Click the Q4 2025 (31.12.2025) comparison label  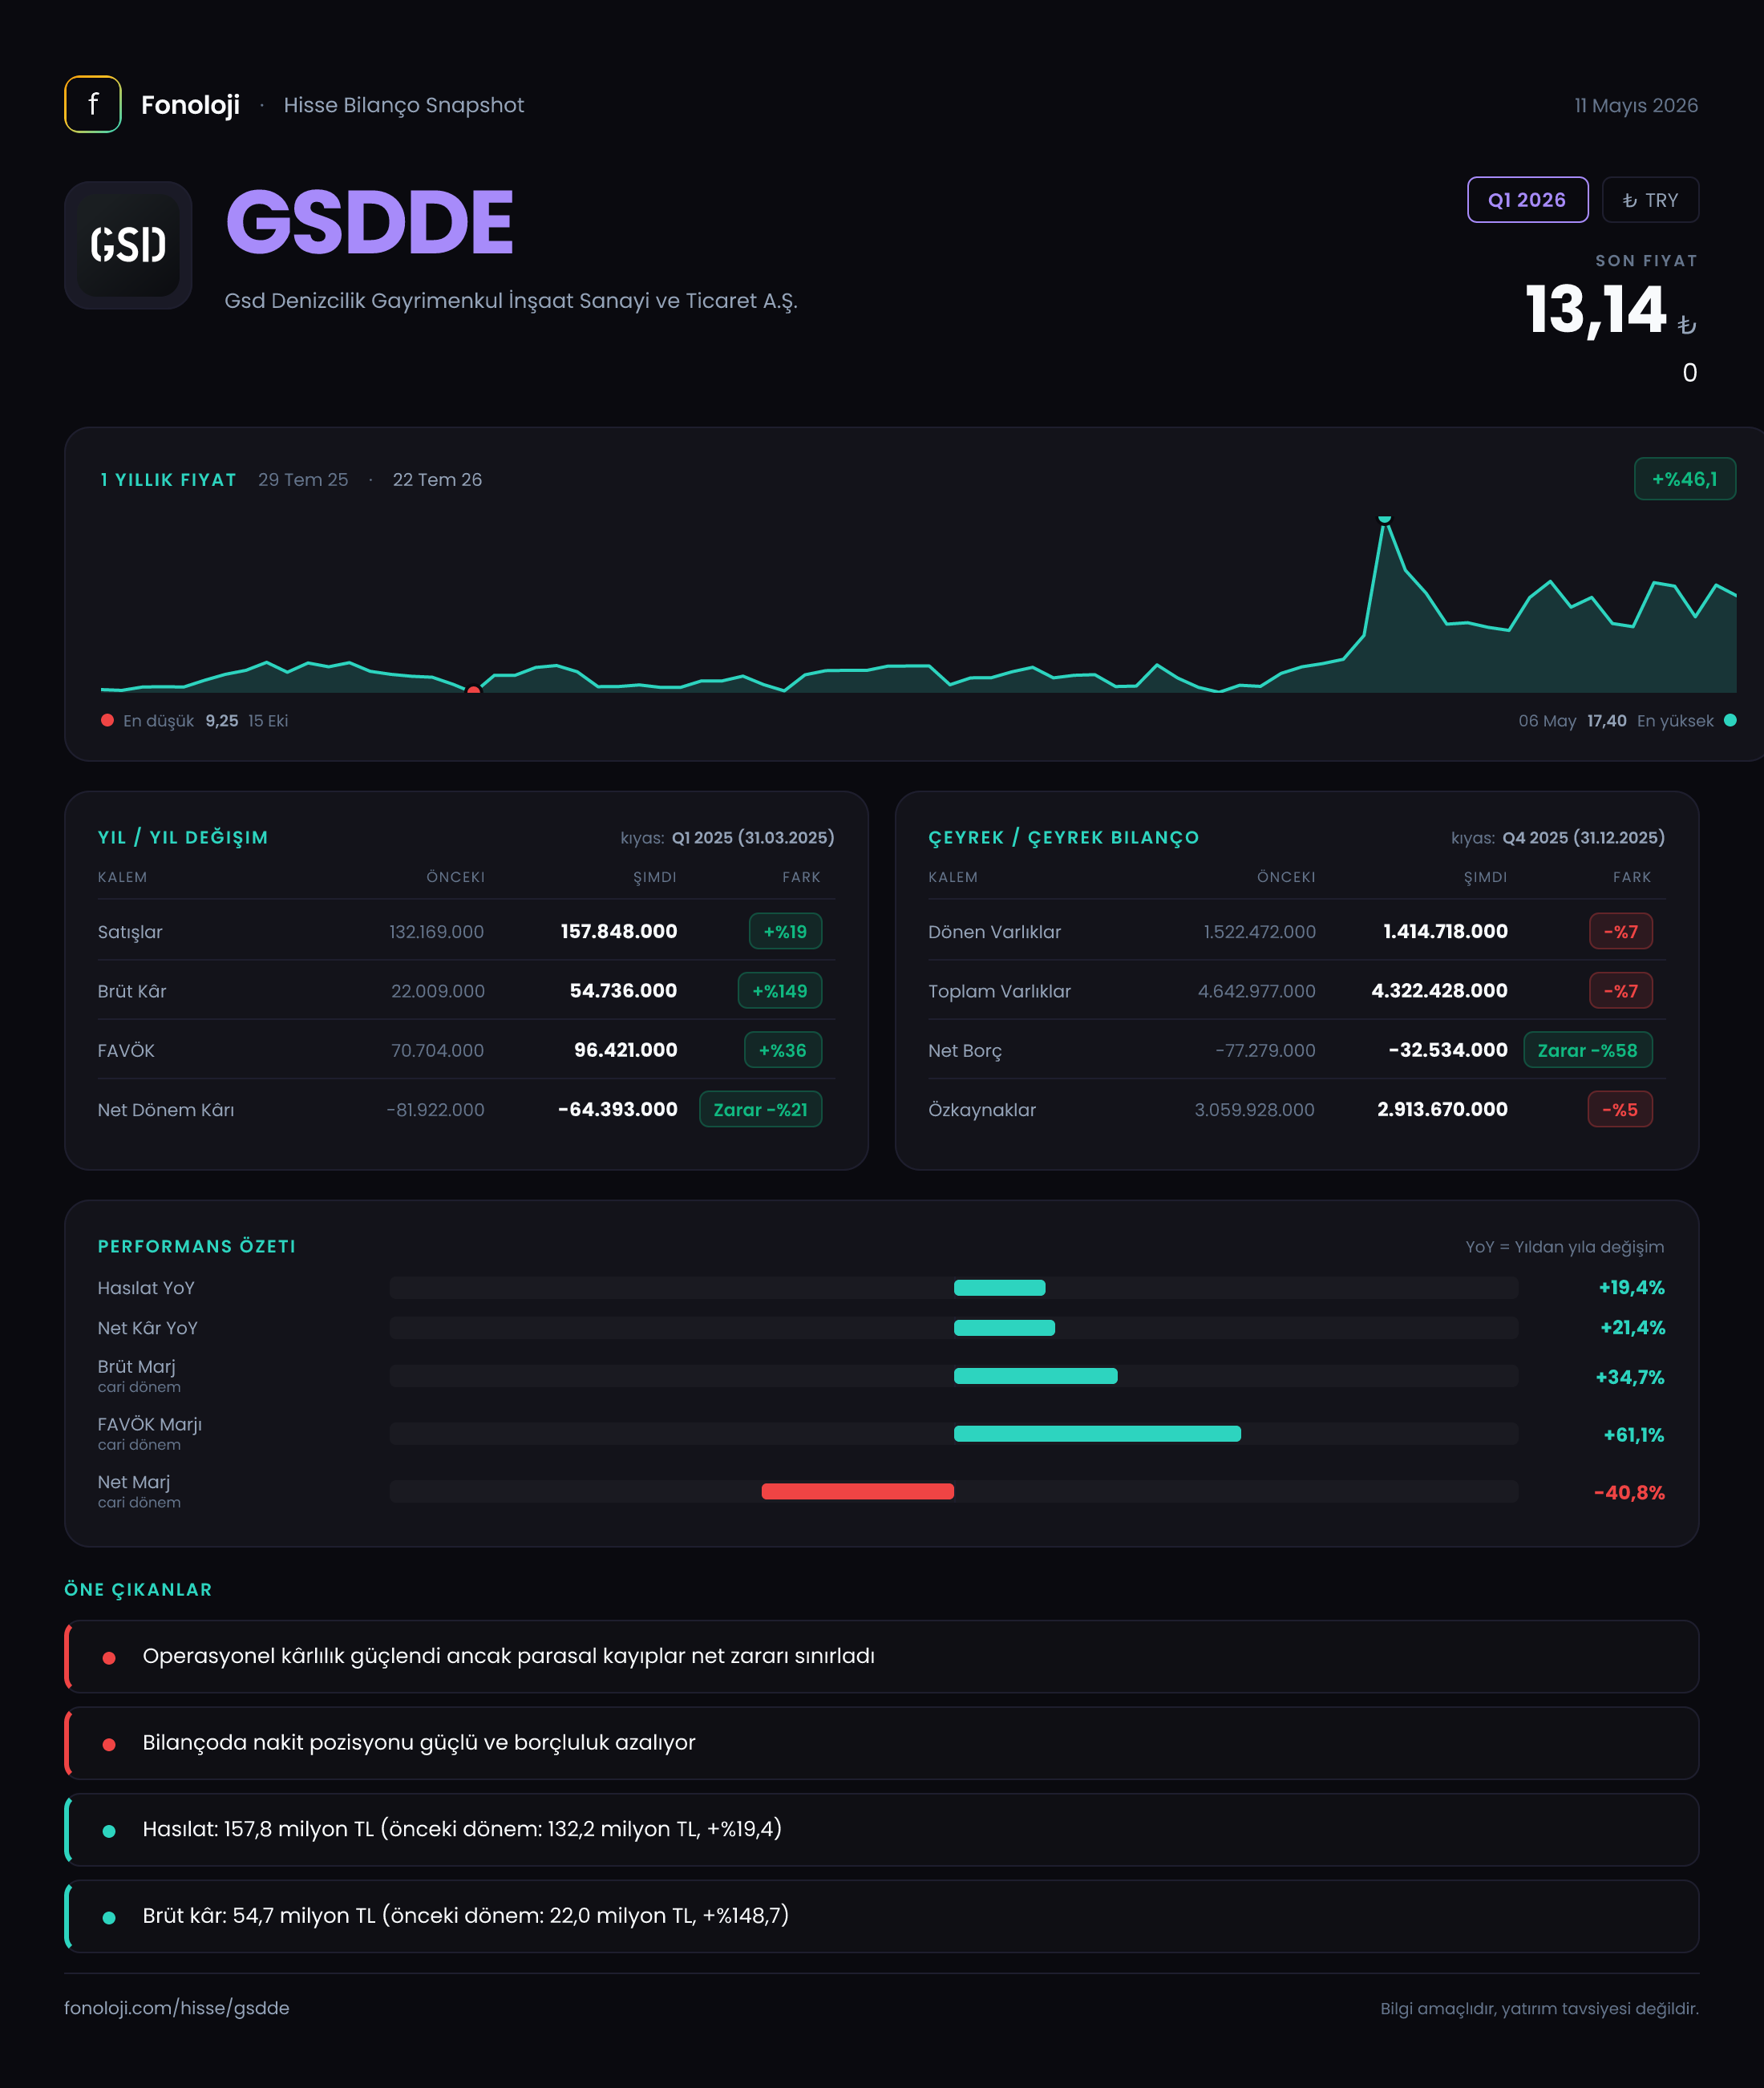[x=1583, y=838]
